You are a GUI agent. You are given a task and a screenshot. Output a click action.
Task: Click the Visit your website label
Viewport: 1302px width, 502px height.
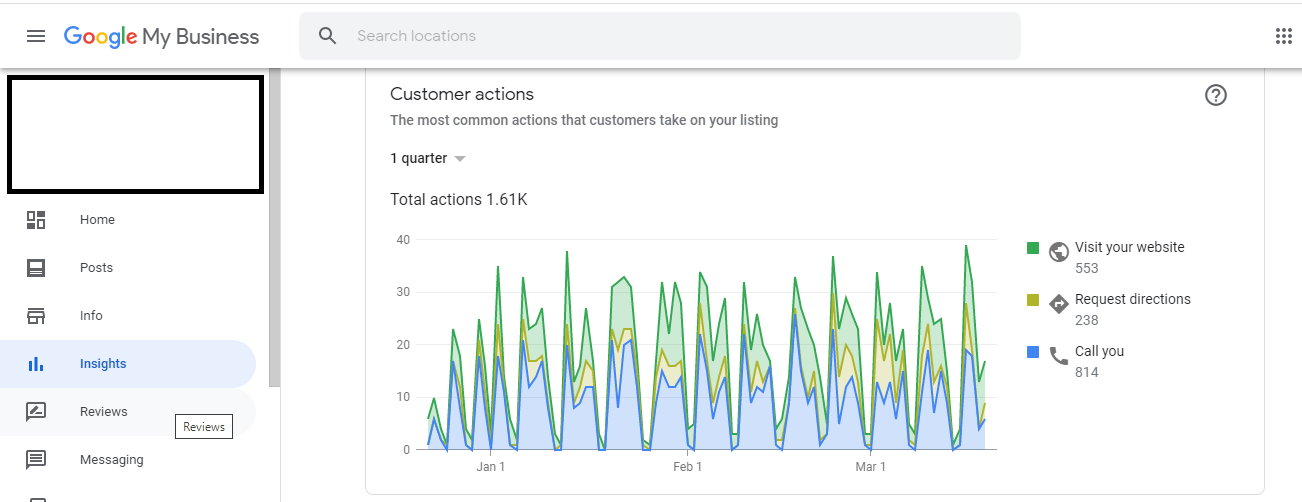click(x=1129, y=247)
